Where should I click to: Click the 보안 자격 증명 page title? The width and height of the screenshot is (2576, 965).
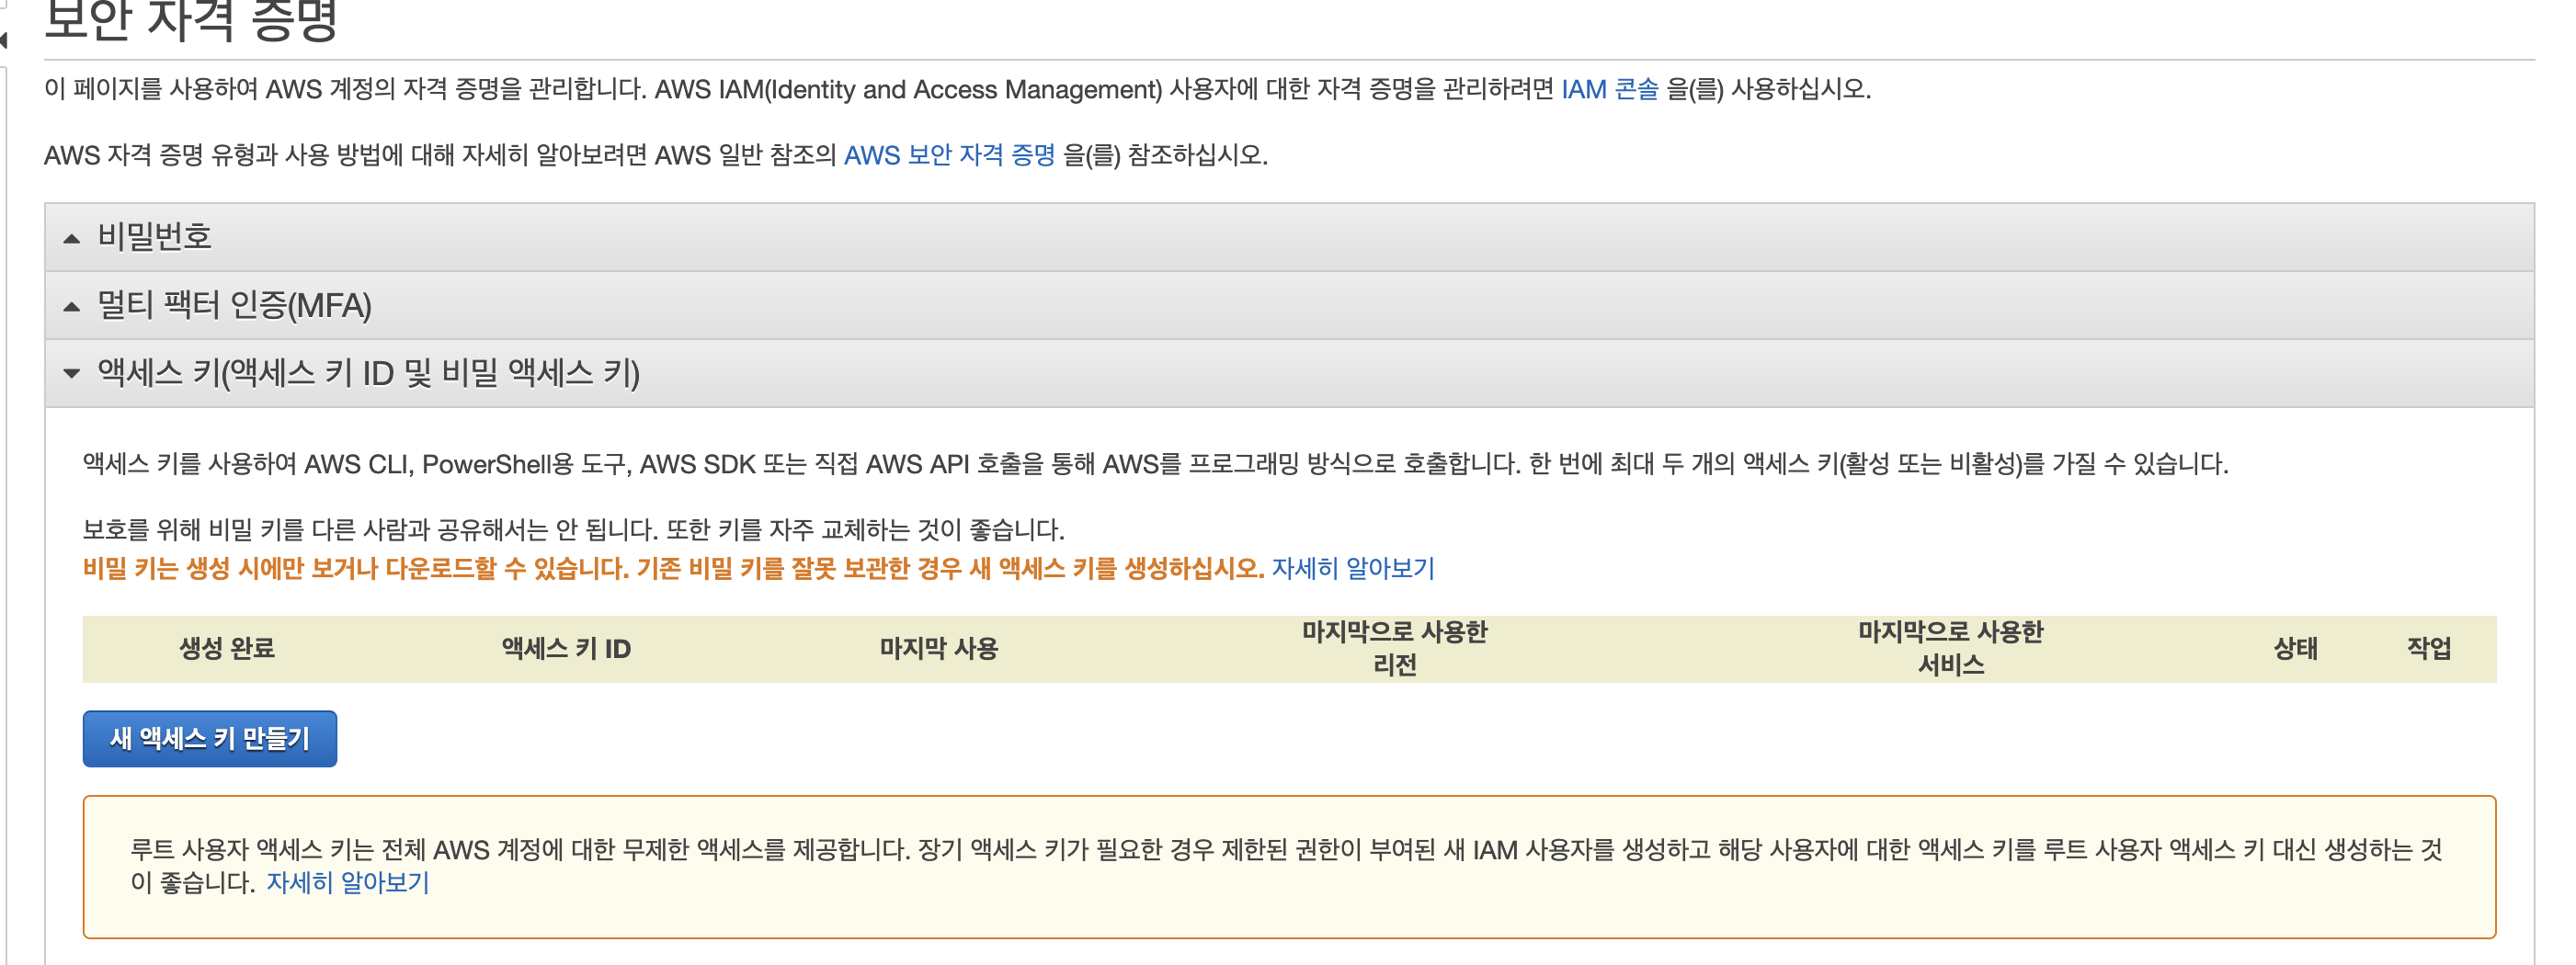click(x=191, y=20)
